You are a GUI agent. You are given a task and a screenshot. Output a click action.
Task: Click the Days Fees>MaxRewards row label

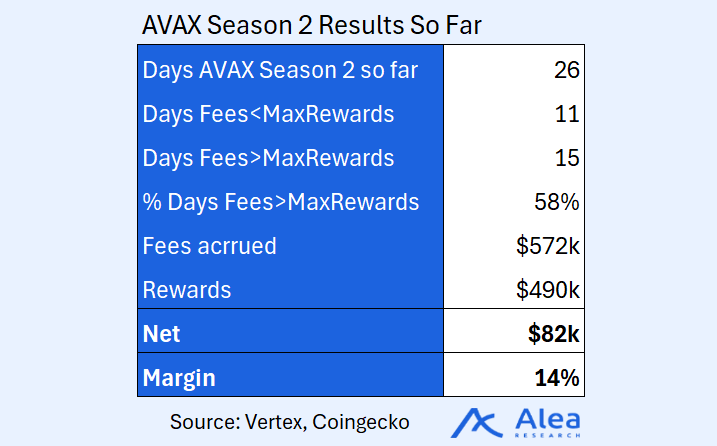[268, 158]
